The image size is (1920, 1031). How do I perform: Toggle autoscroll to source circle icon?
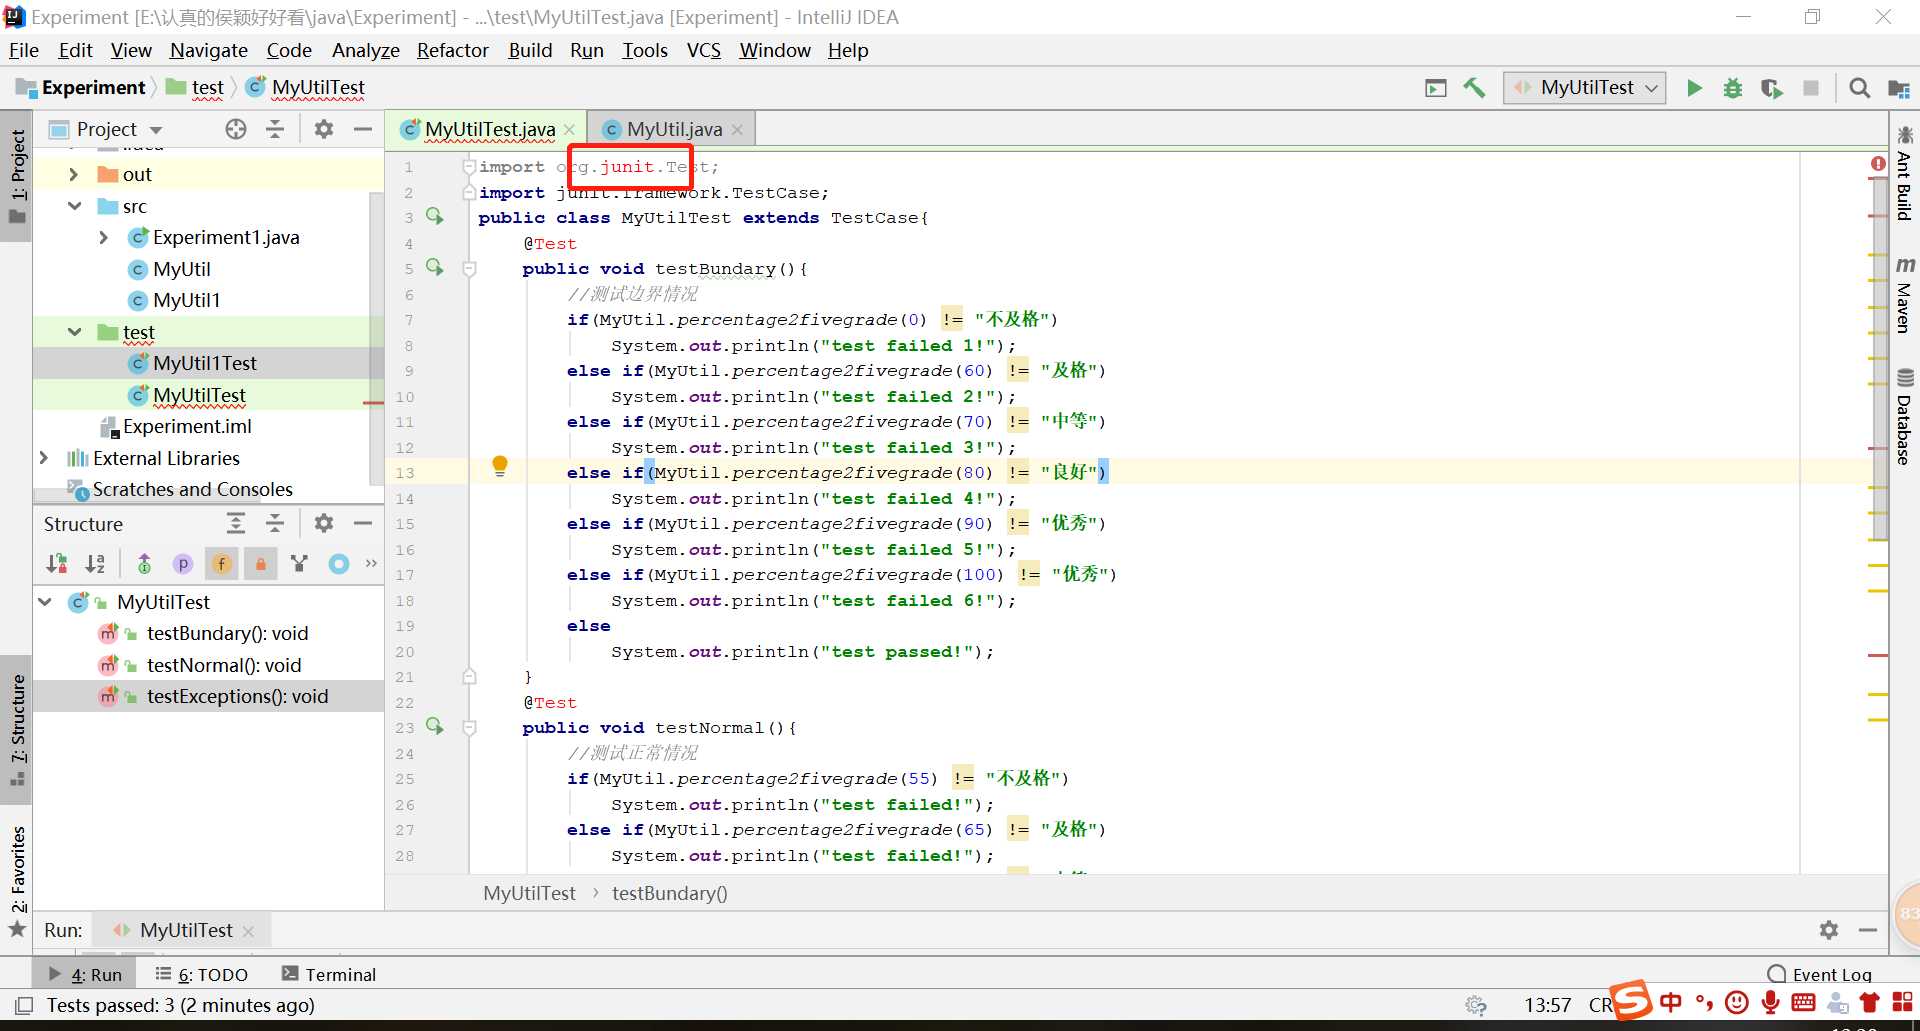tap(339, 564)
